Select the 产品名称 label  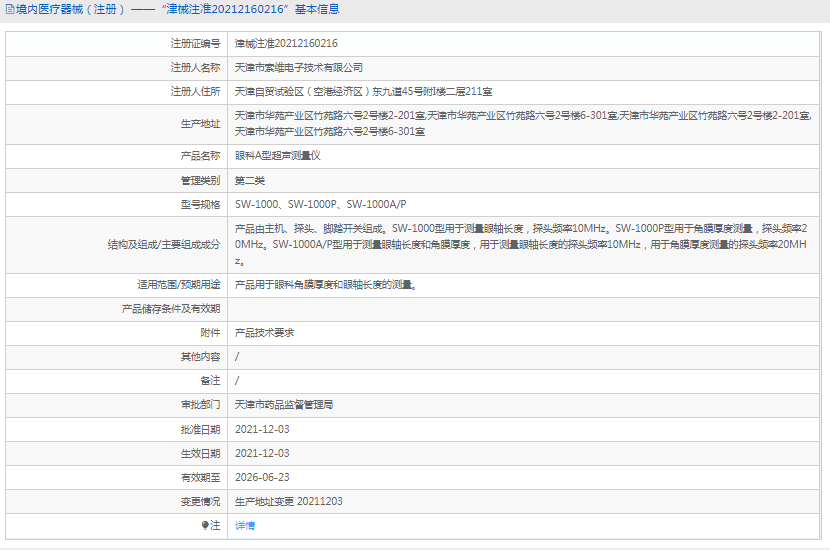[x=200, y=156]
